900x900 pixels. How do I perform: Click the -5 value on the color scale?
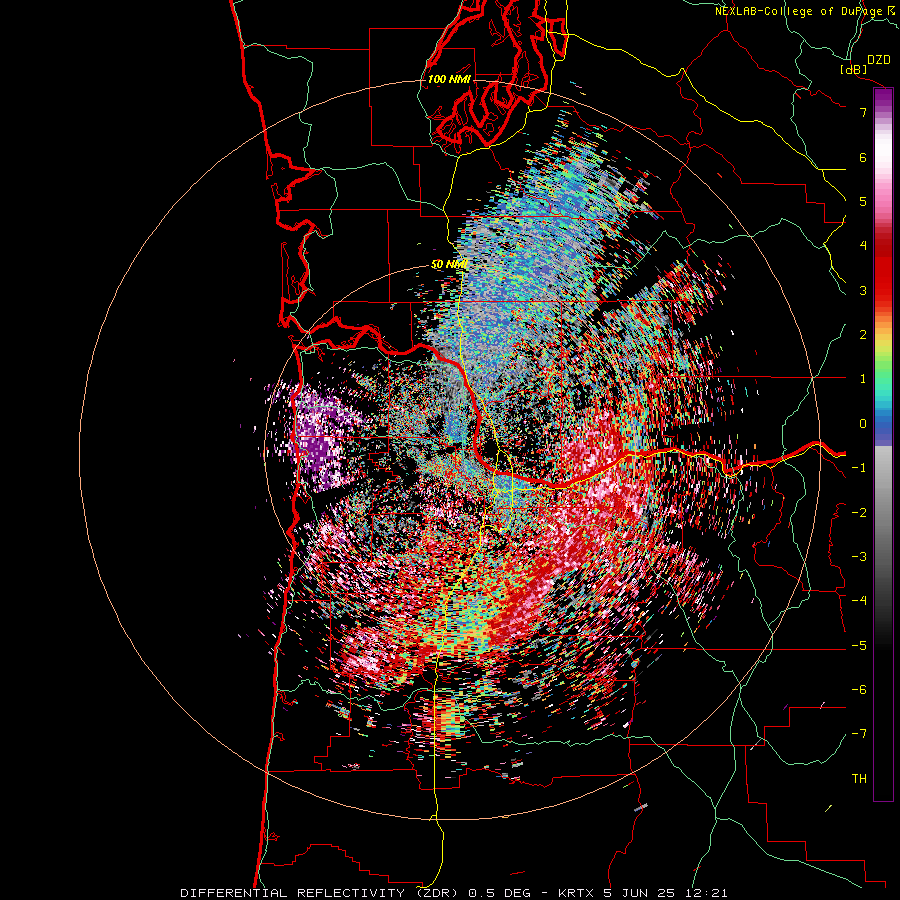[859, 646]
